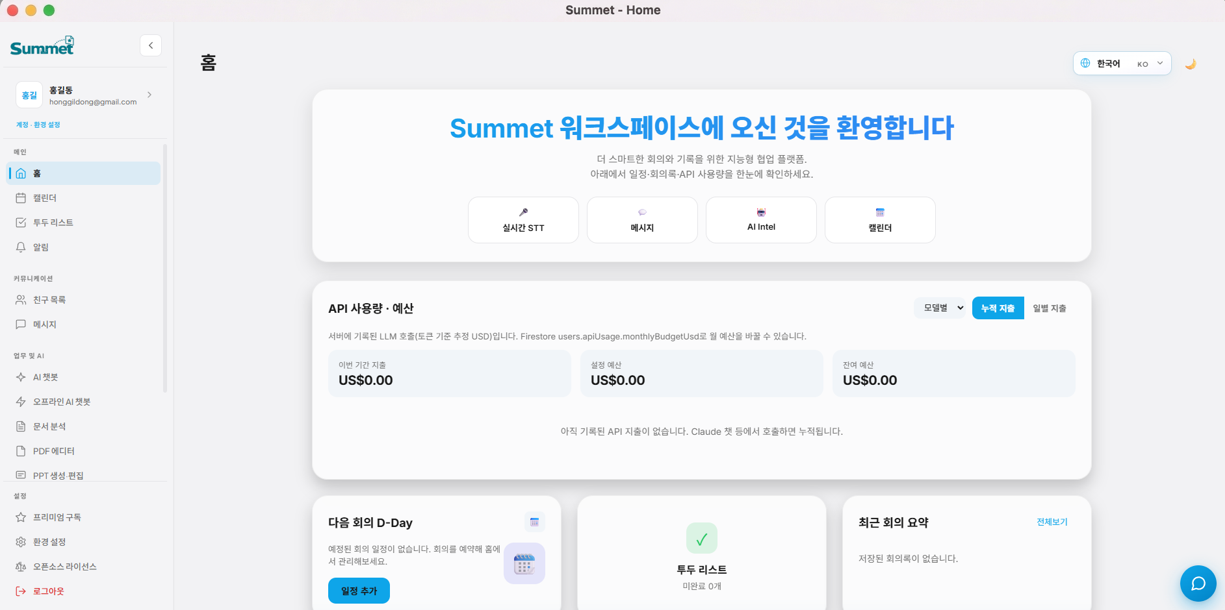The height and width of the screenshot is (610, 1225).
Task: Toggle dark mode with the moon icon
Action: click(x=1190, y=62)
